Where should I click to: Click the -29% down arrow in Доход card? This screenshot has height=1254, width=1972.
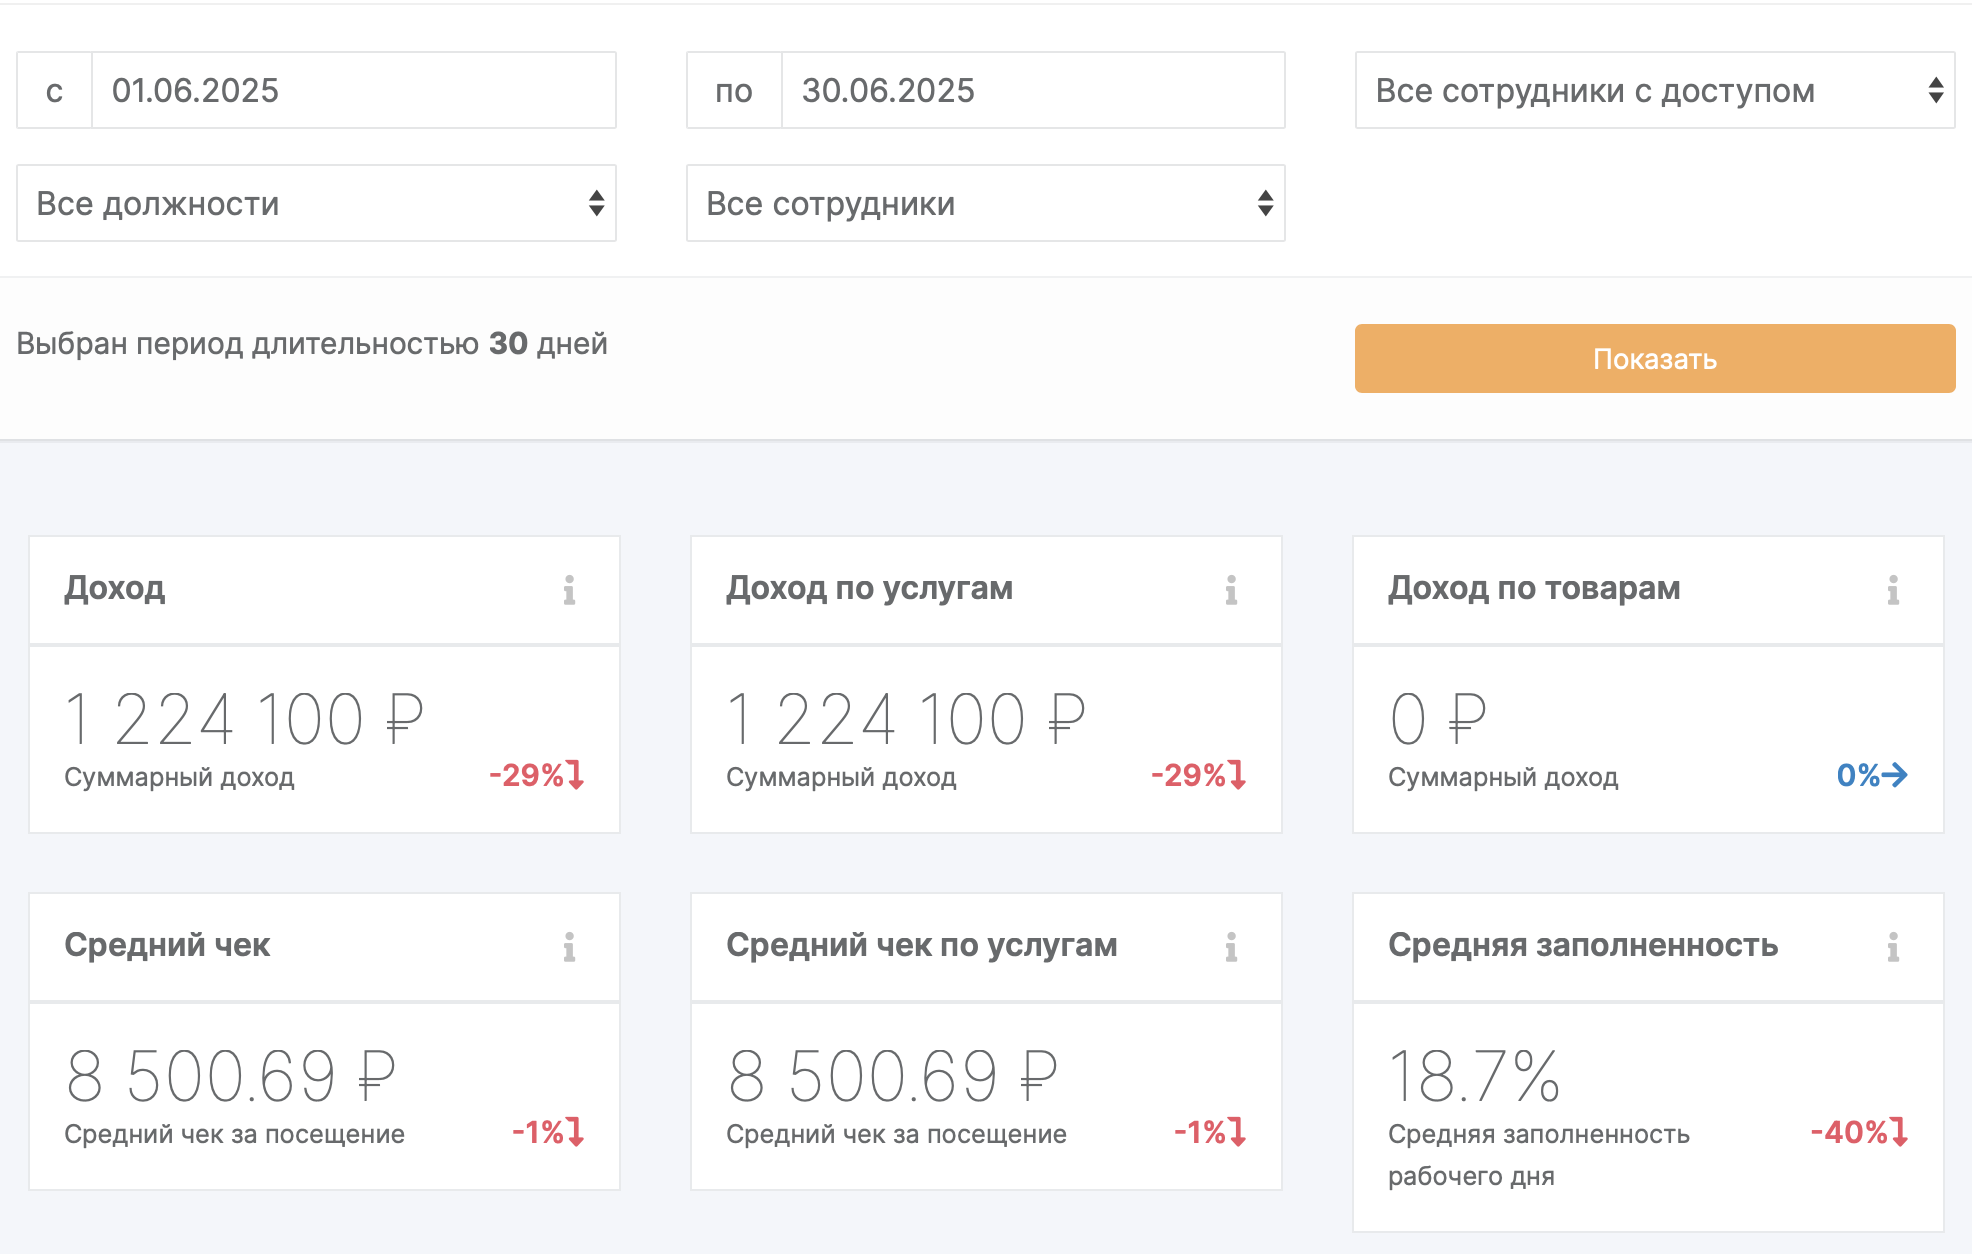pos(575,775)
